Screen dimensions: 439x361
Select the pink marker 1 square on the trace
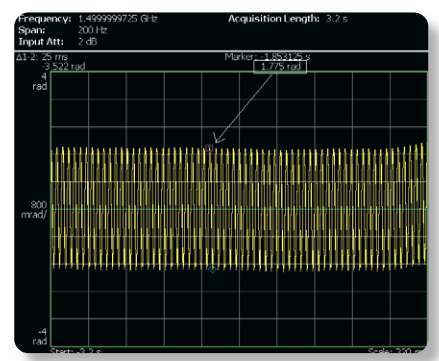click(x=209, y=148)
